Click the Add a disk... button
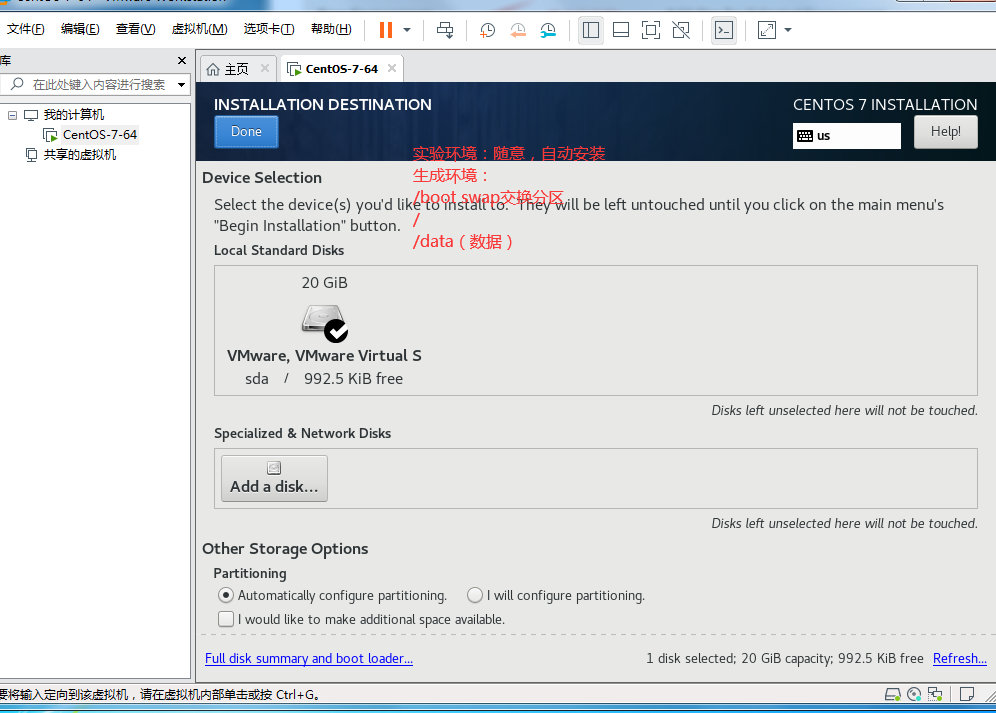 point(274,479)
